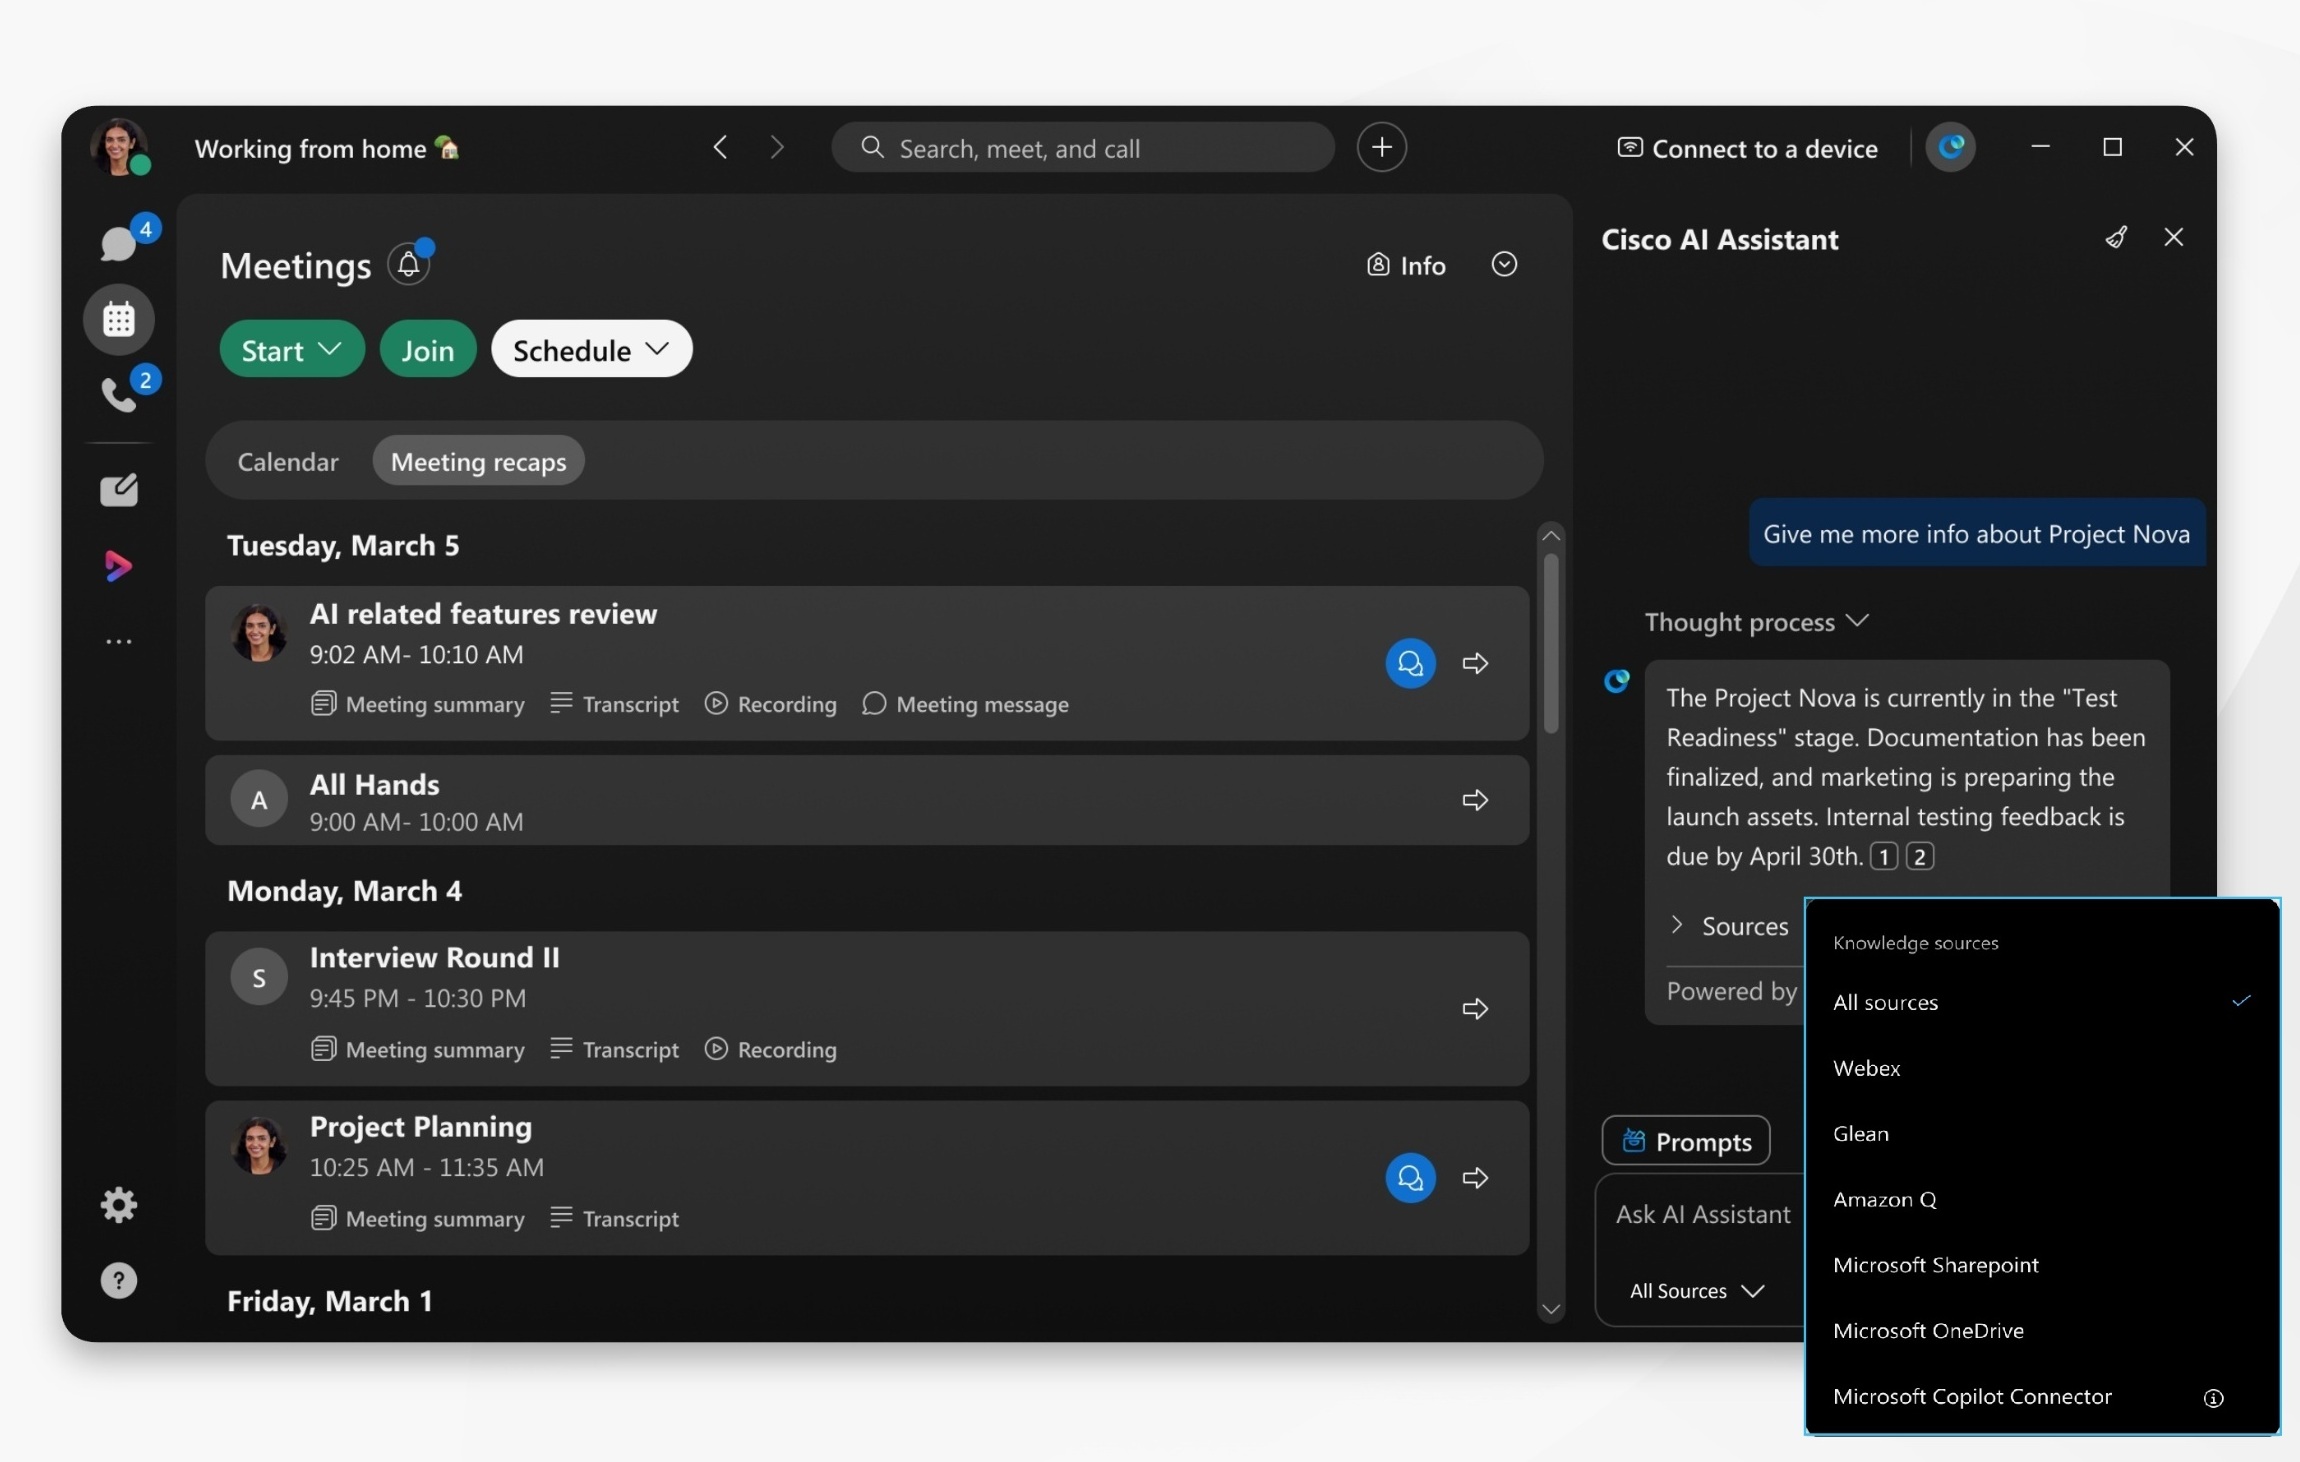Select Glean knowledge source
The image size is (2300, 1462).
(2042, 1133)
